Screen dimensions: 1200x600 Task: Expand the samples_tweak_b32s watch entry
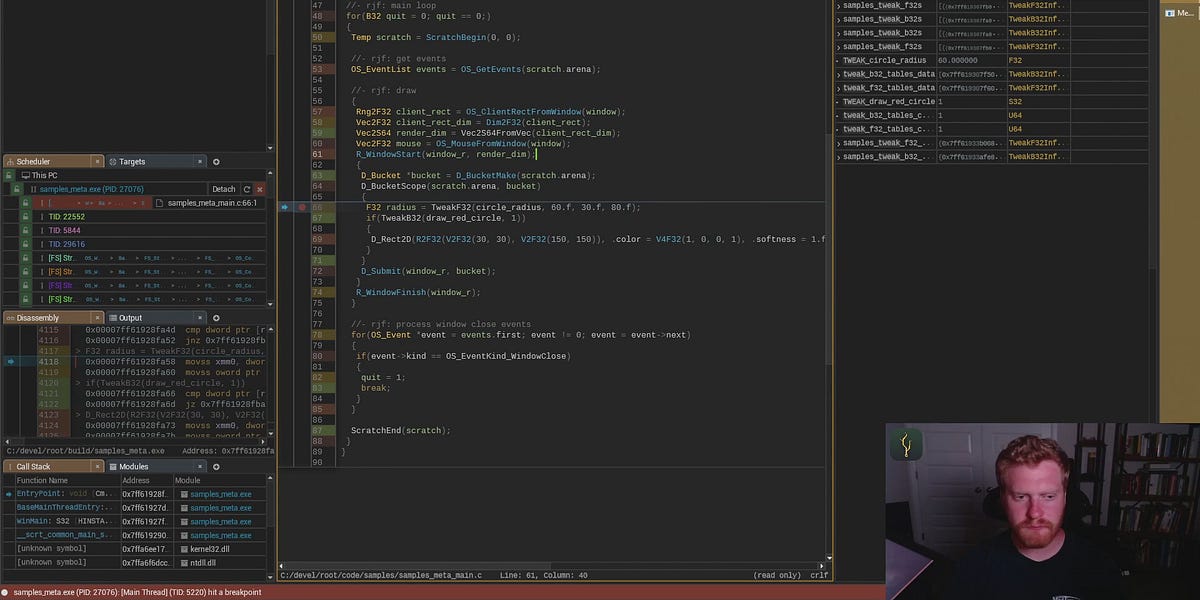[838, 19]
